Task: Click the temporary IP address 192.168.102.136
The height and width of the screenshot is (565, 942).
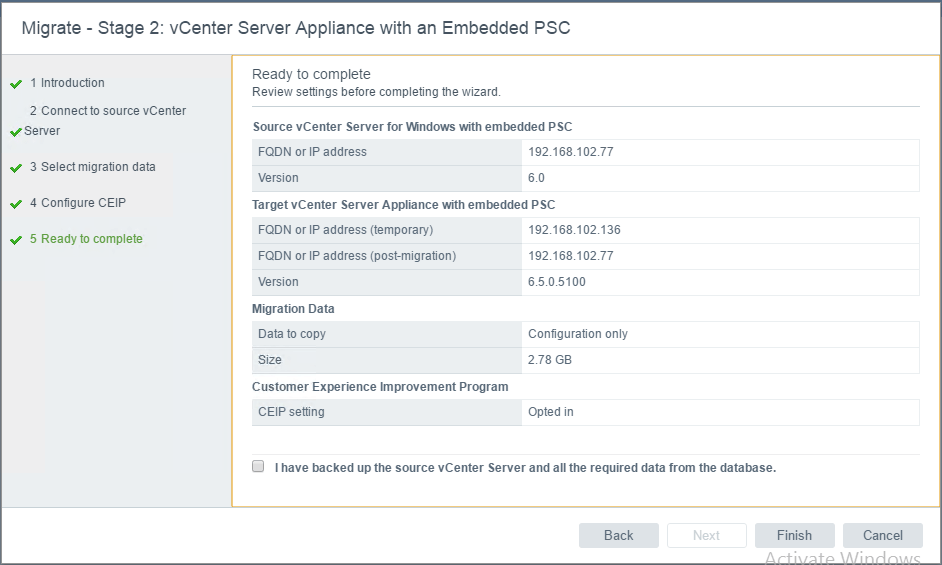Action: click(574, 230)
